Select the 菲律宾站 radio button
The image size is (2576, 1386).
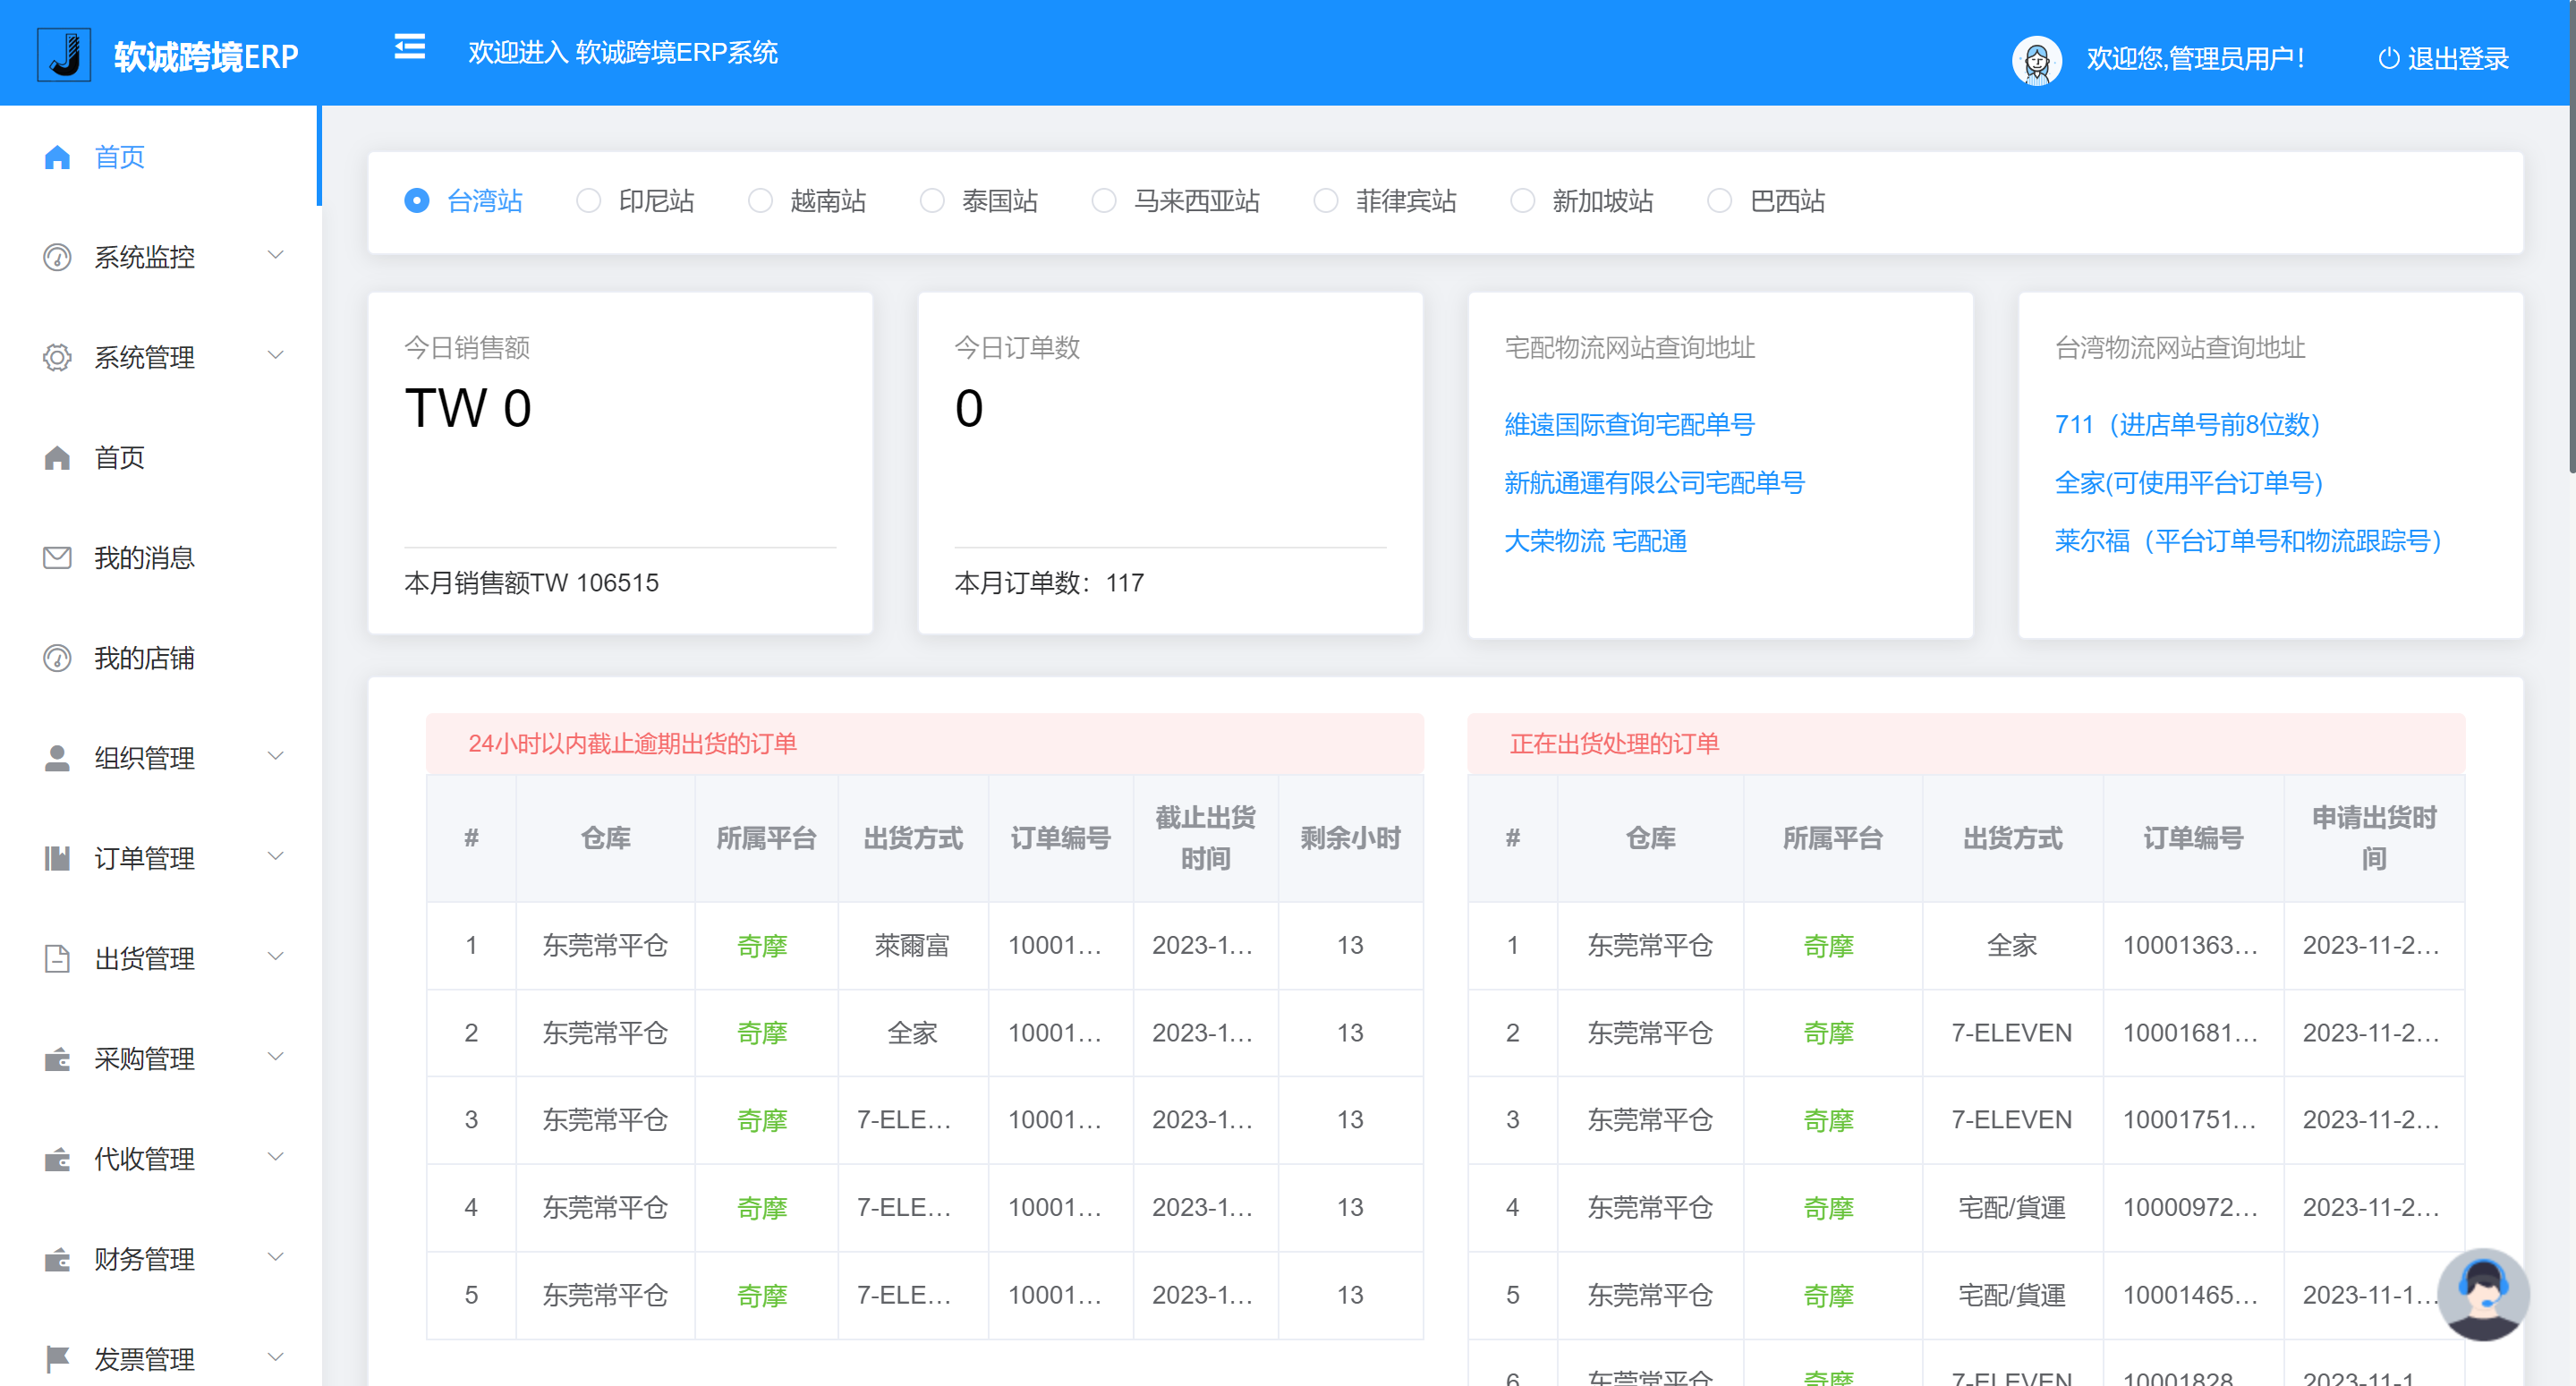[1326, 201]
